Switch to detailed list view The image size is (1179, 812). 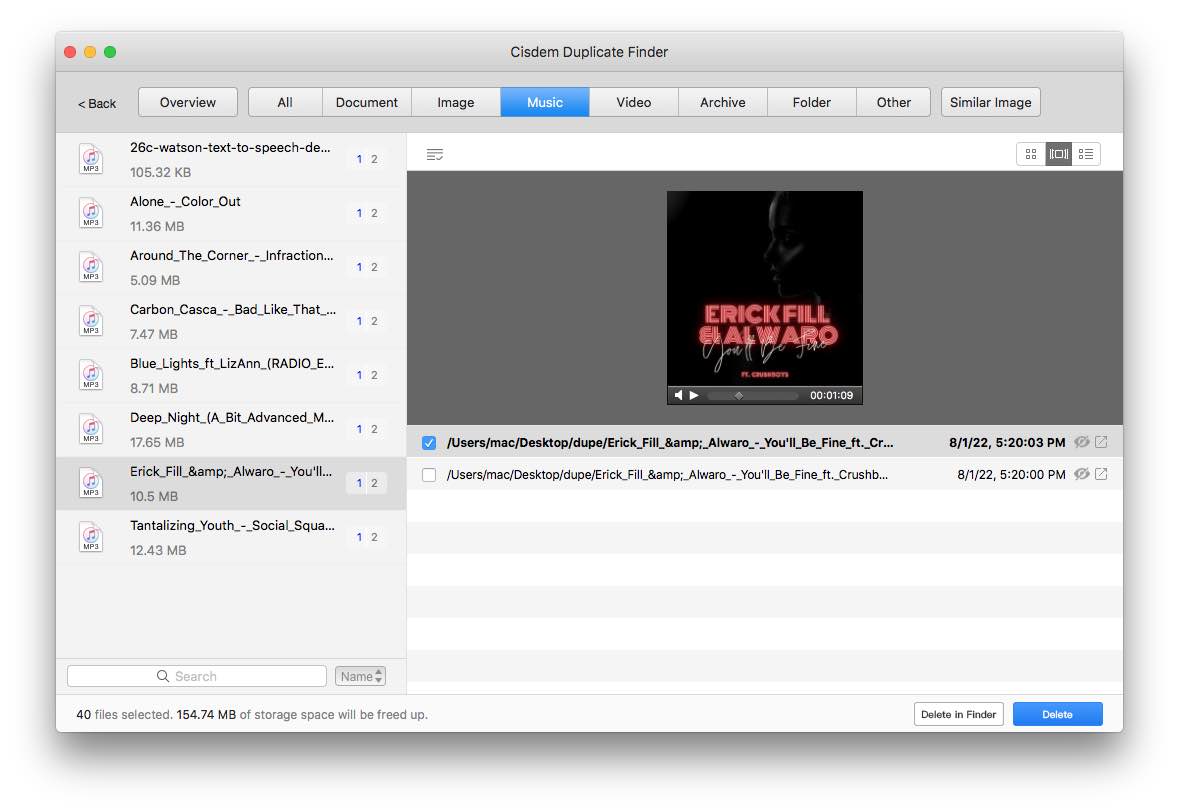(1086, 154)
